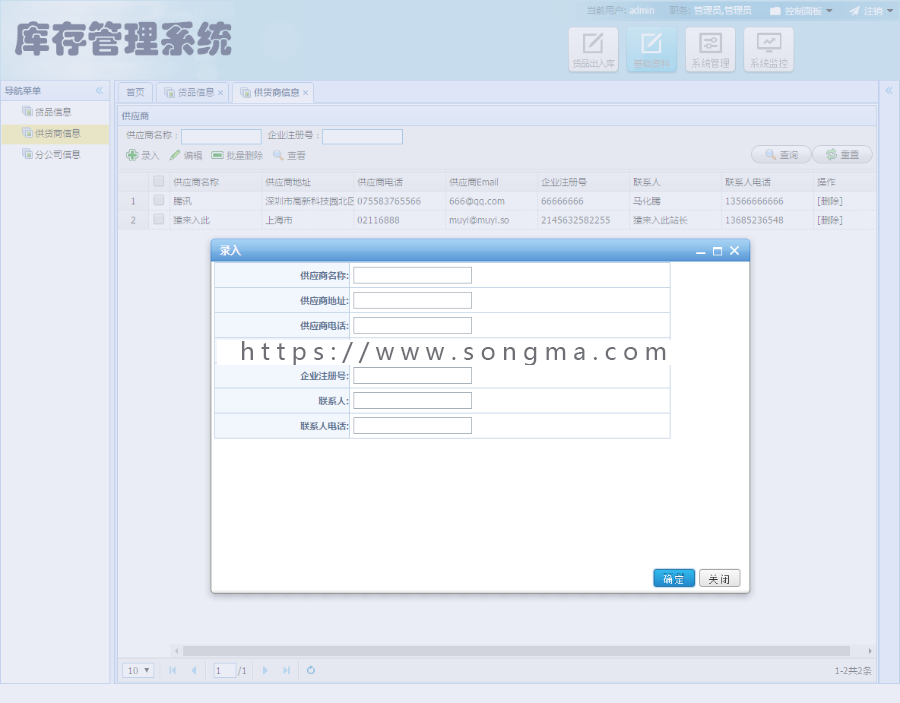
Task: Click the 重置 reset button
Action: pos(842,154)
